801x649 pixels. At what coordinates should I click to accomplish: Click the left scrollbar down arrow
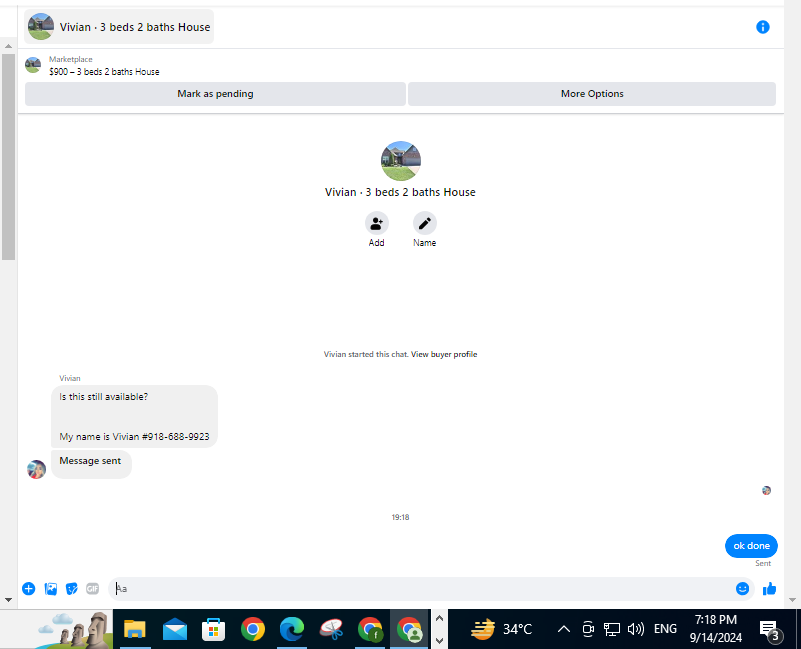coord(8,600)
